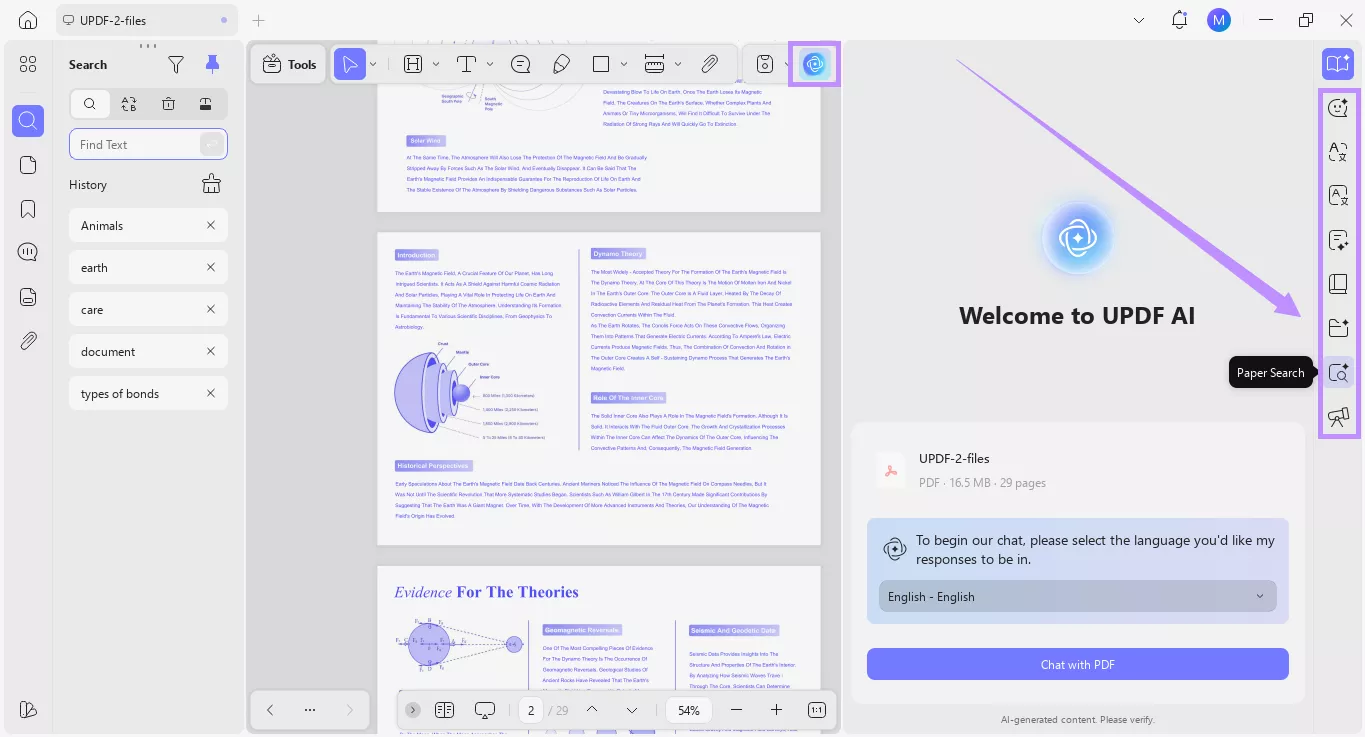Open the summarize sparkle note icon
The width and height of the screenshot is (1365, 737).
(1338, 240)
